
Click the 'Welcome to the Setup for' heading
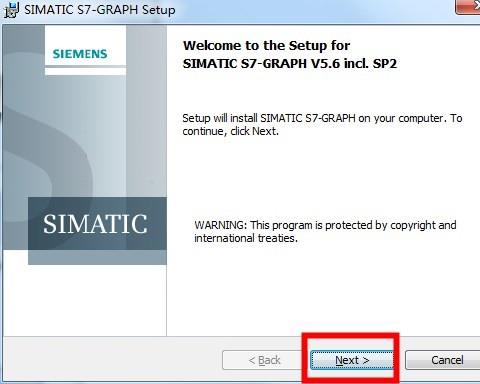point(267,46)
